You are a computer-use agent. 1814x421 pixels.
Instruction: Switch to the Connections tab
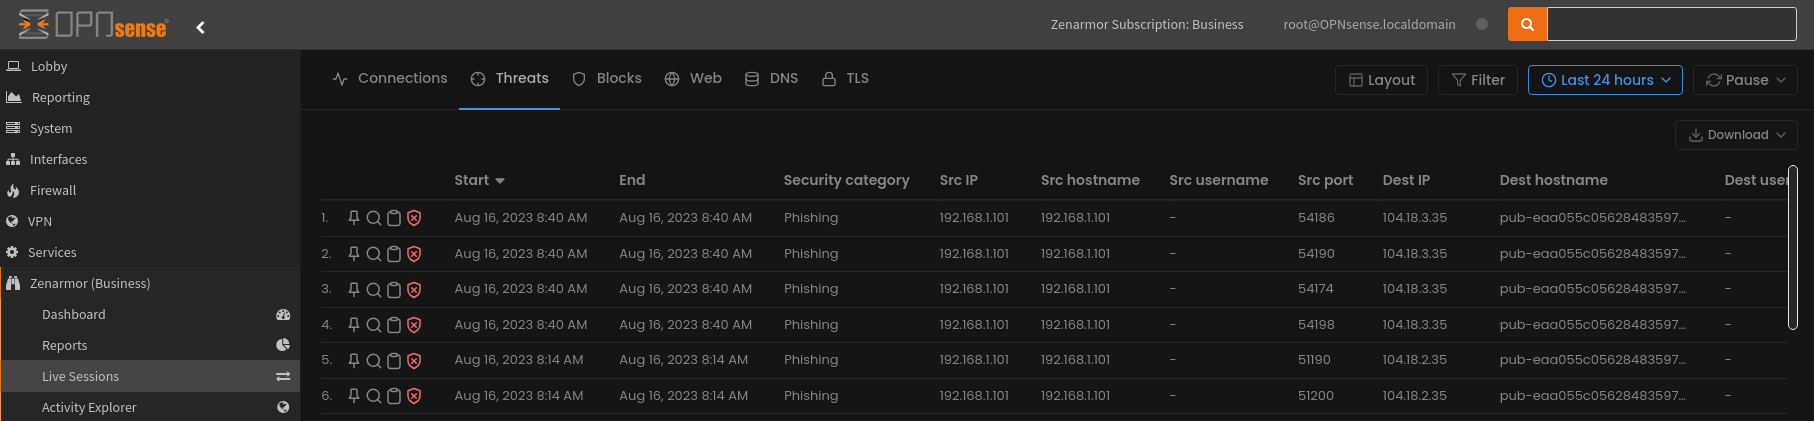click(390, 78)
